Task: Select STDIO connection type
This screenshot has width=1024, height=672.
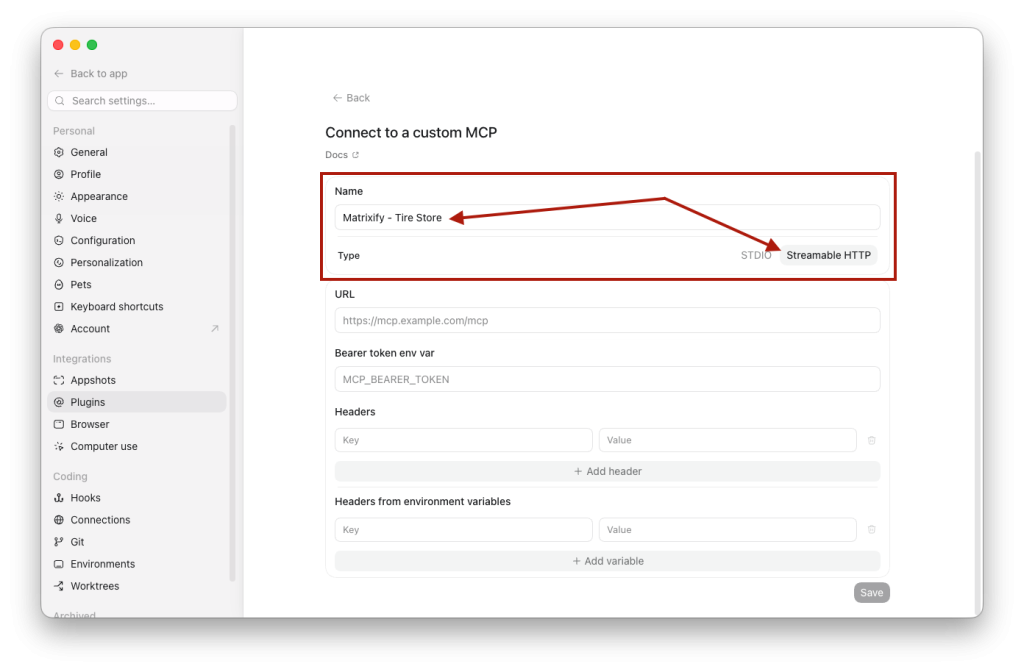Action: click(756, 255)
